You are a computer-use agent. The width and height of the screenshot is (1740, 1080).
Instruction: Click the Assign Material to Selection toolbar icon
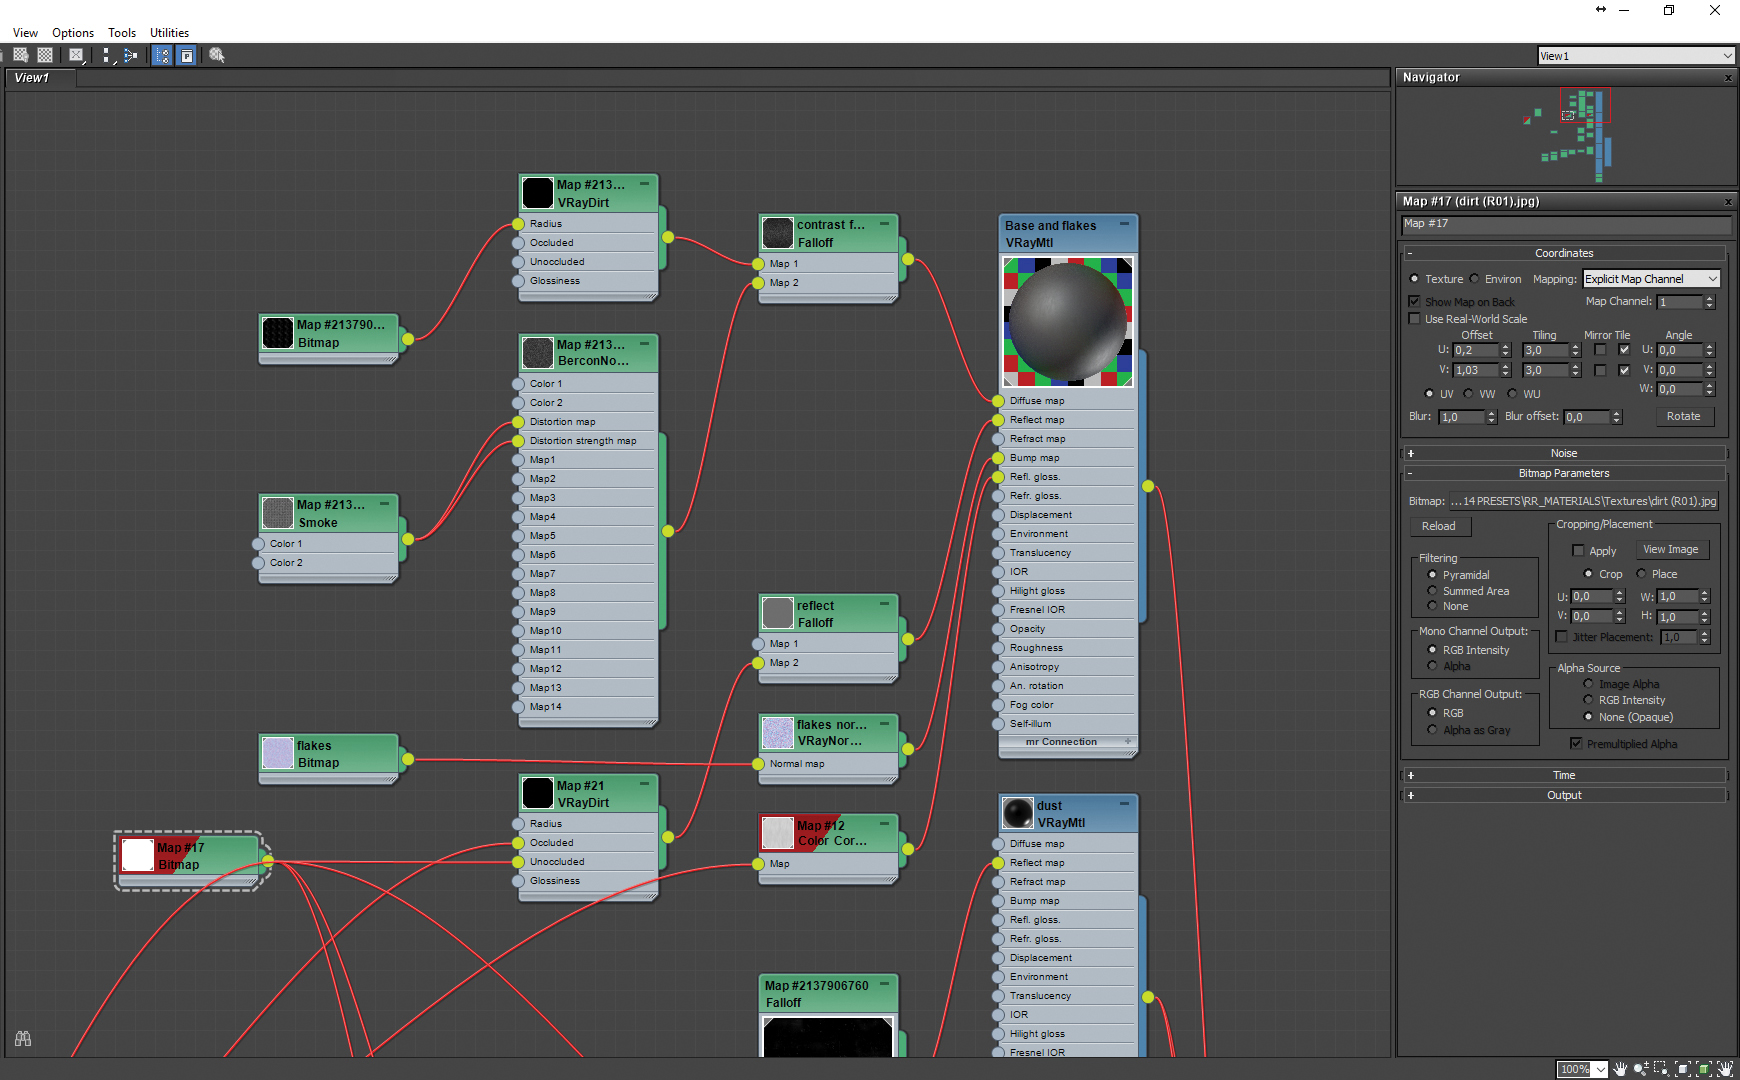[20, 55]
